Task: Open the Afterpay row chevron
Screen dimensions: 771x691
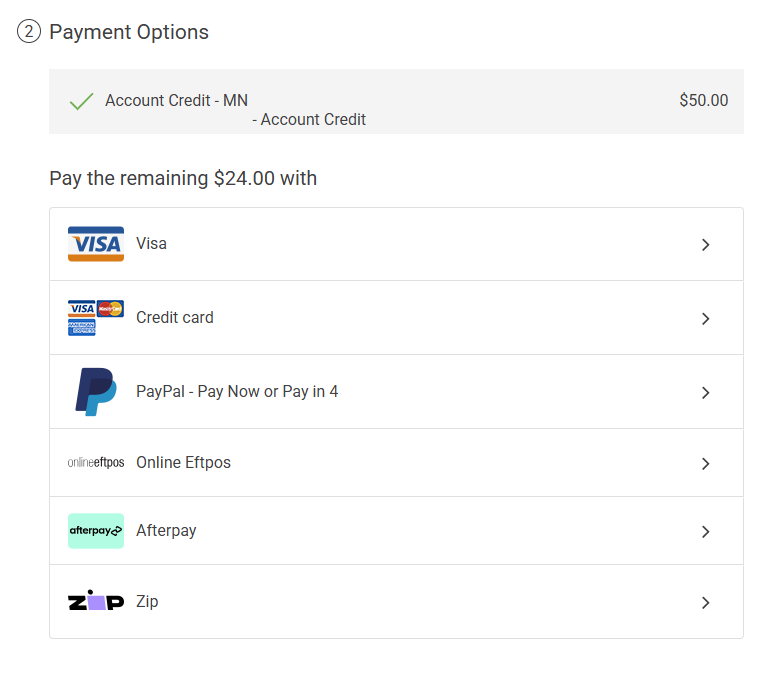Action: (705, 532)
